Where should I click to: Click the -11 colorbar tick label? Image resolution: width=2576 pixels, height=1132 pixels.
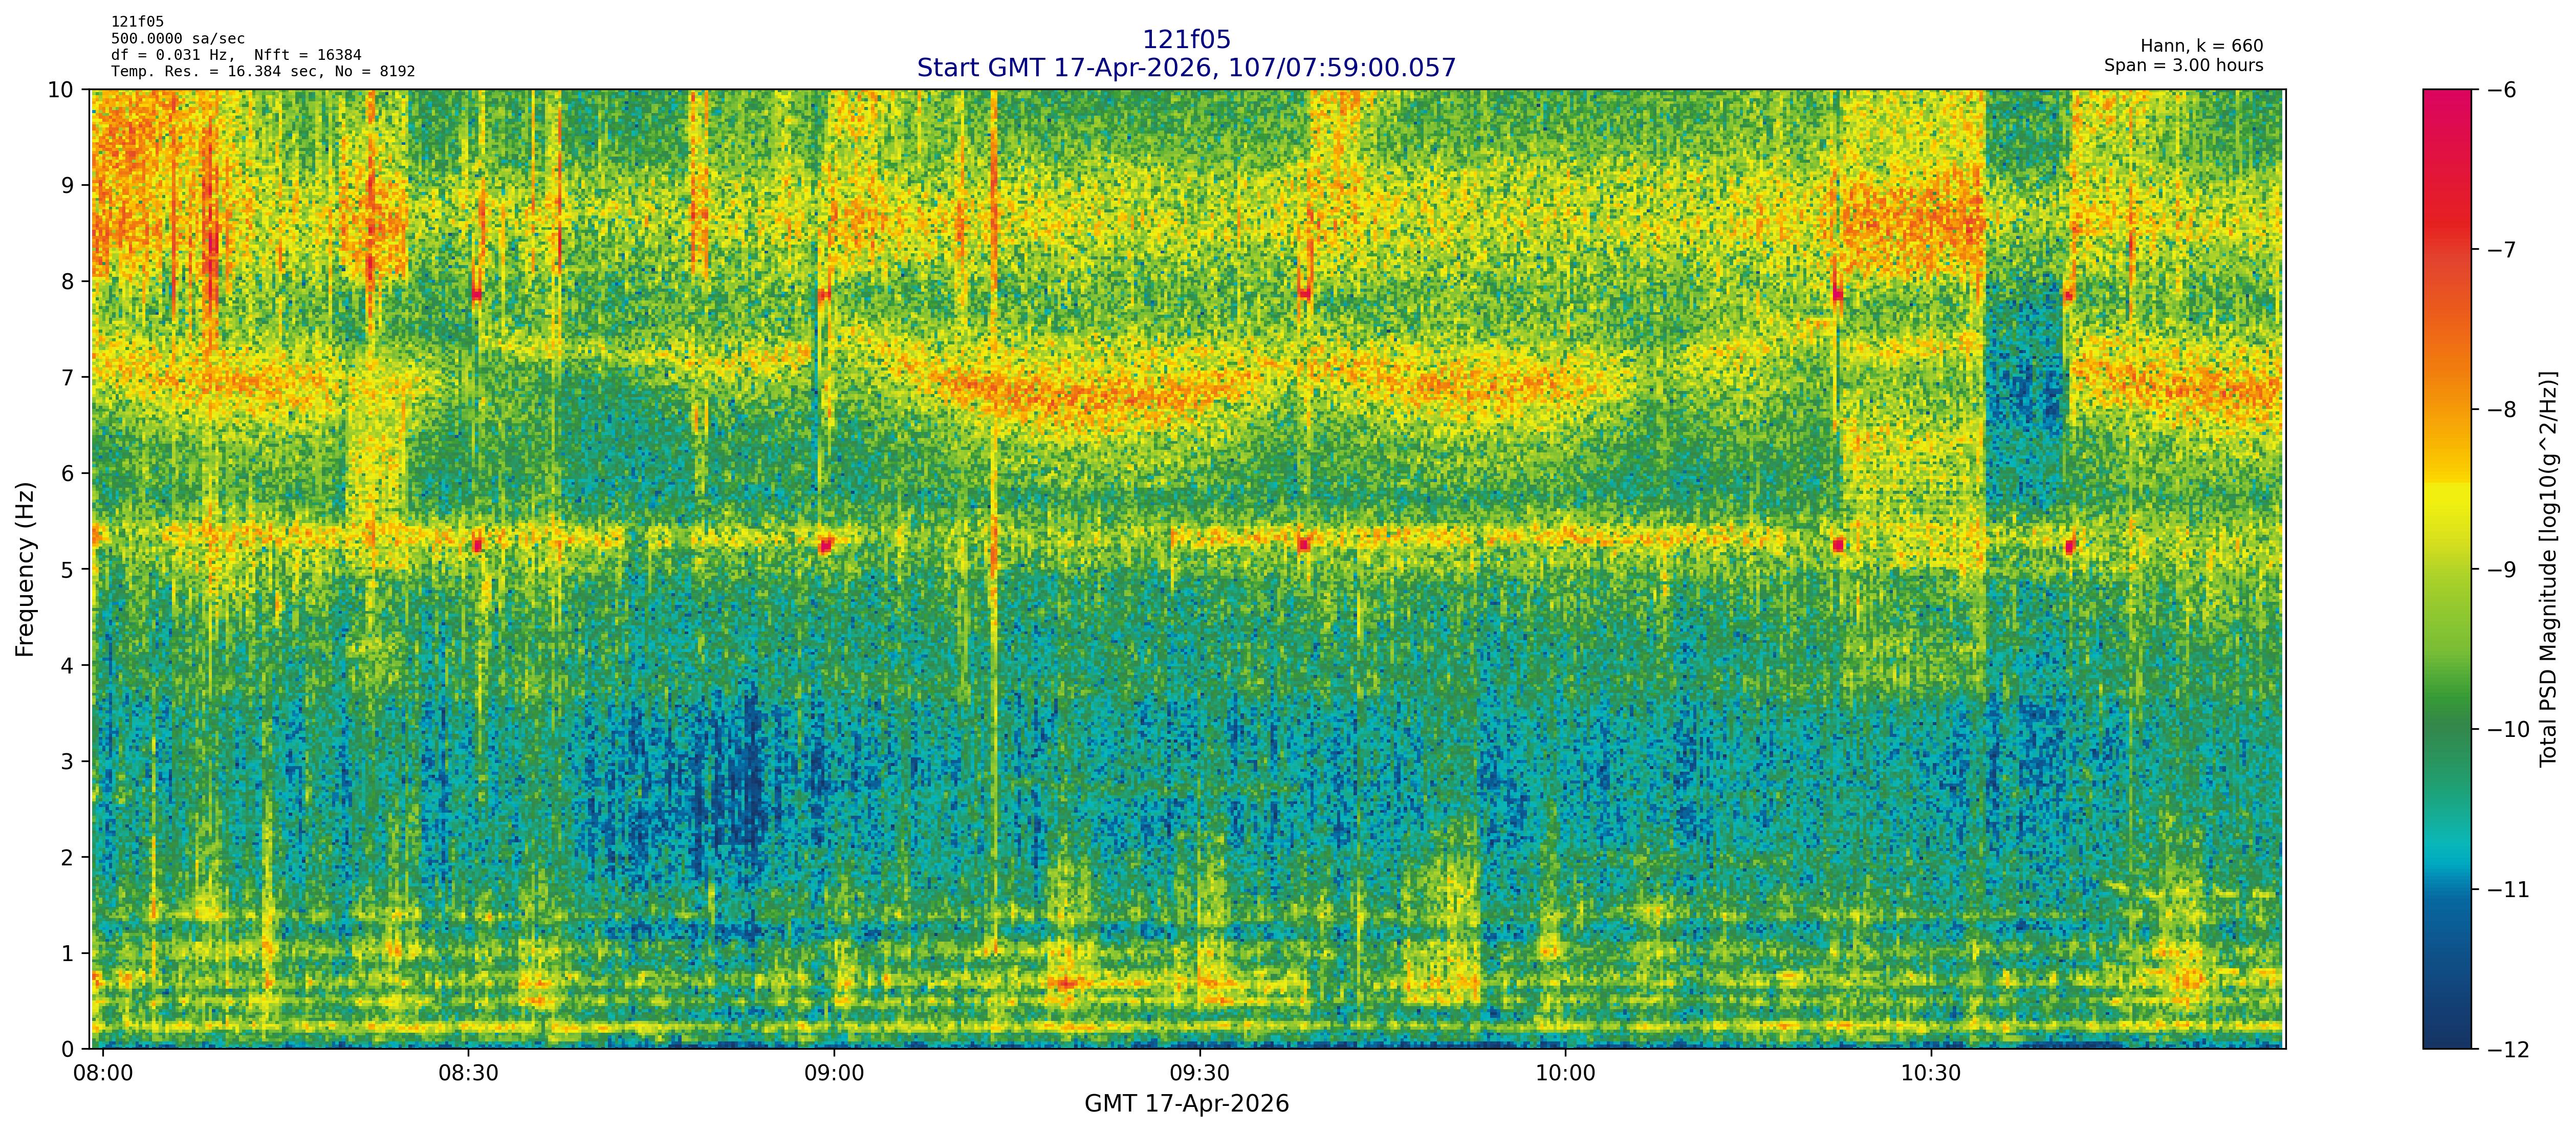coord(2509,889)
